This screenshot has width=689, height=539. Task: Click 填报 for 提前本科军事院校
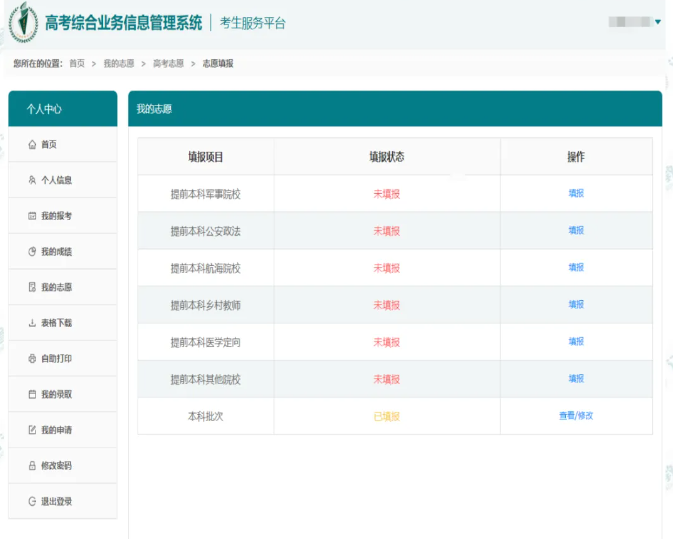pyautogui.click(x=576, y=193)
